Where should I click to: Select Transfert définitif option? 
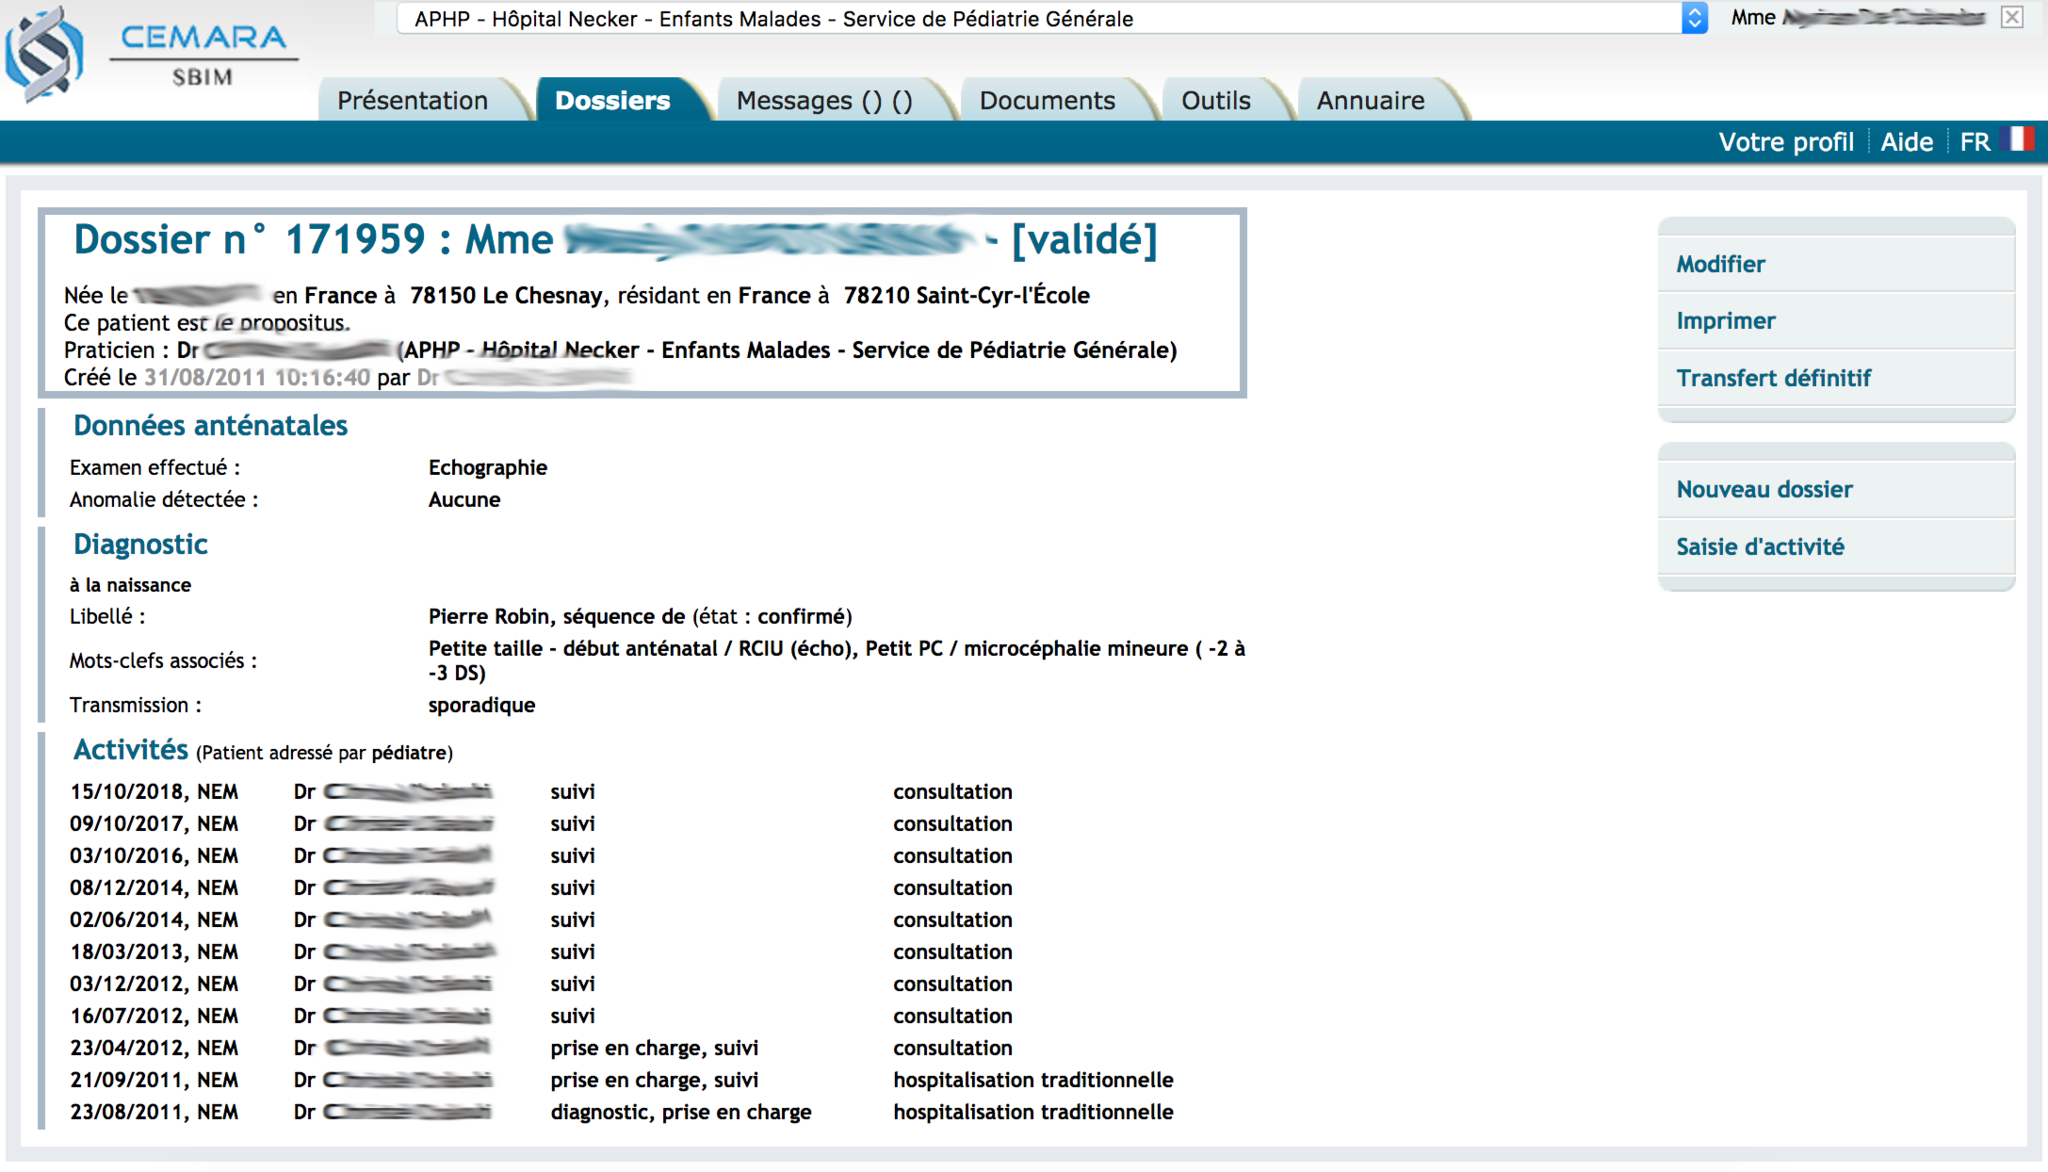tap(1773, 378)
